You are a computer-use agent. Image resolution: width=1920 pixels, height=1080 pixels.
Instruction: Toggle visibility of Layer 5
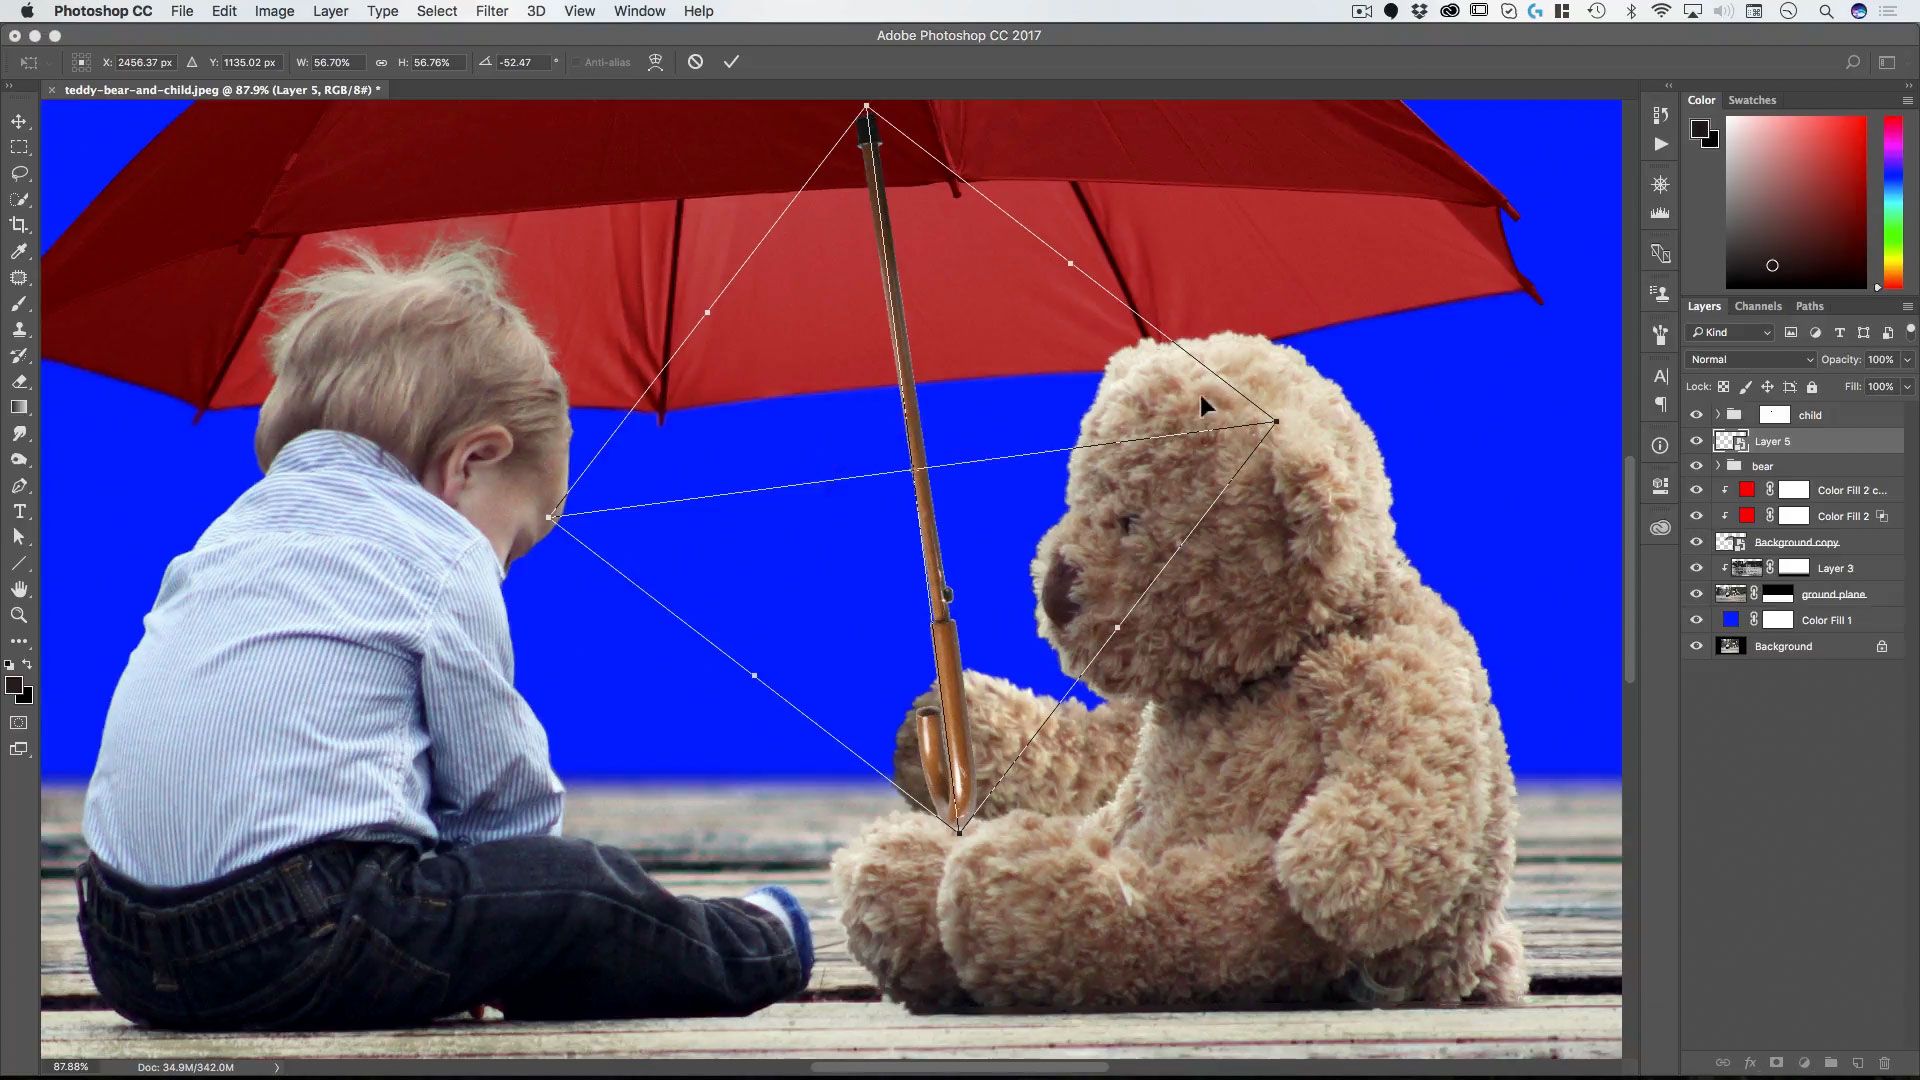click(x=1696, y=441)
